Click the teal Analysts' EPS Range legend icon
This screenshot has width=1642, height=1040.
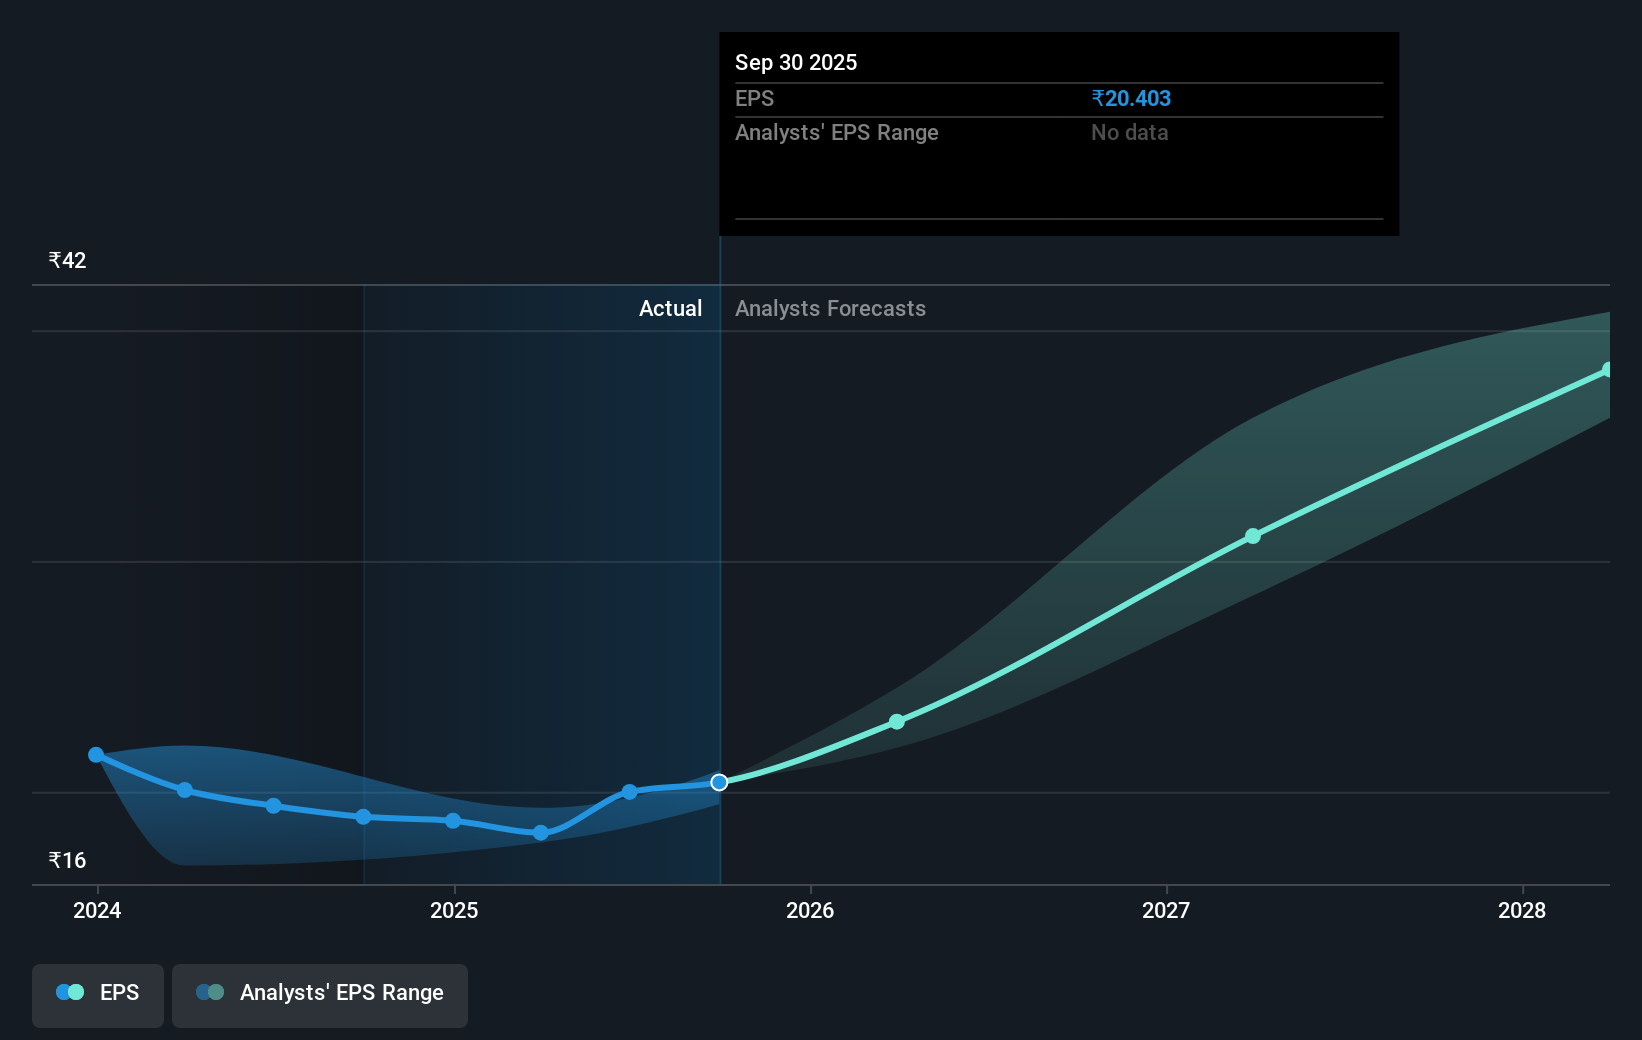[210, 991]
